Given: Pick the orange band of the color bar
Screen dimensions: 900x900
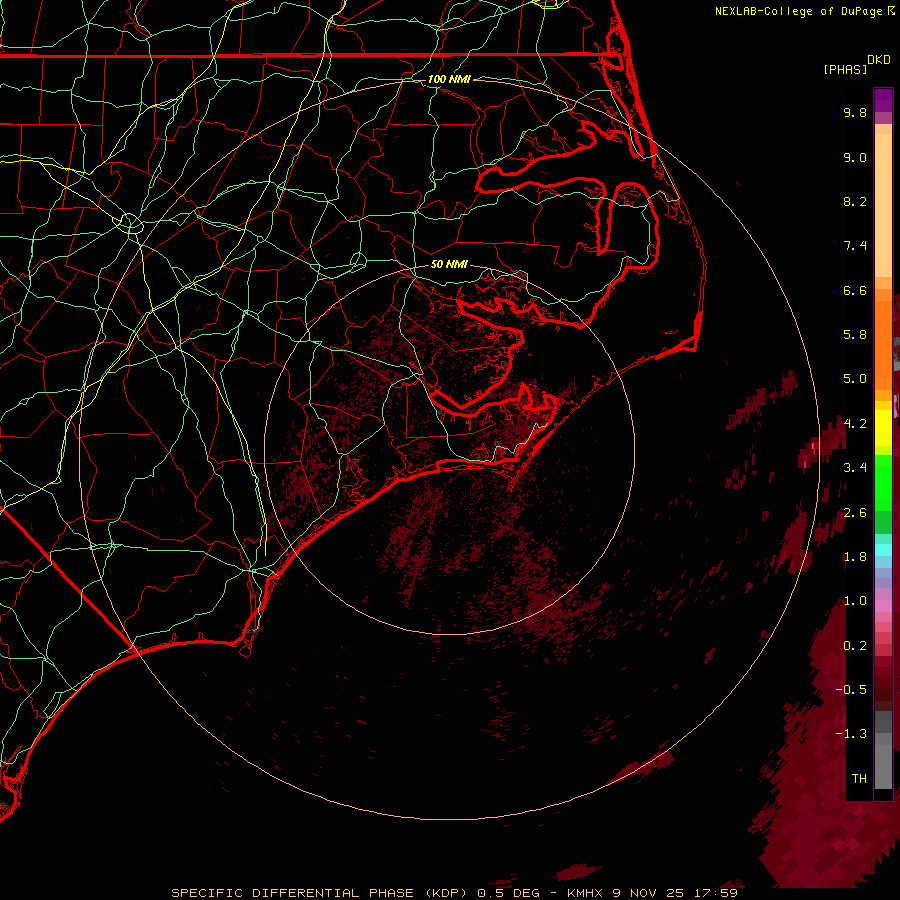Looking at the screenshot, I should click(883, 344).
